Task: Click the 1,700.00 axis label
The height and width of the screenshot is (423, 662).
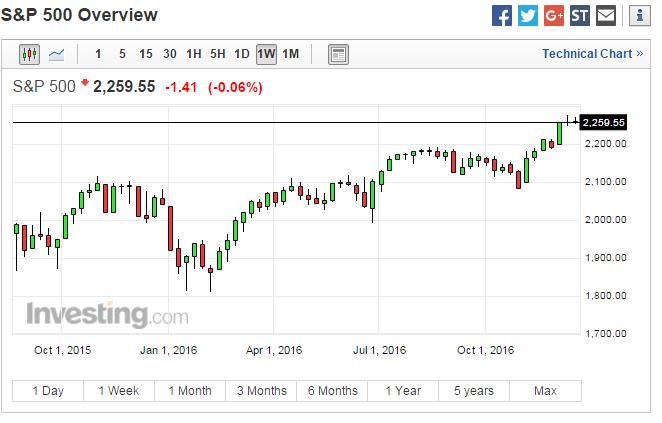Action: click(605, 334)
